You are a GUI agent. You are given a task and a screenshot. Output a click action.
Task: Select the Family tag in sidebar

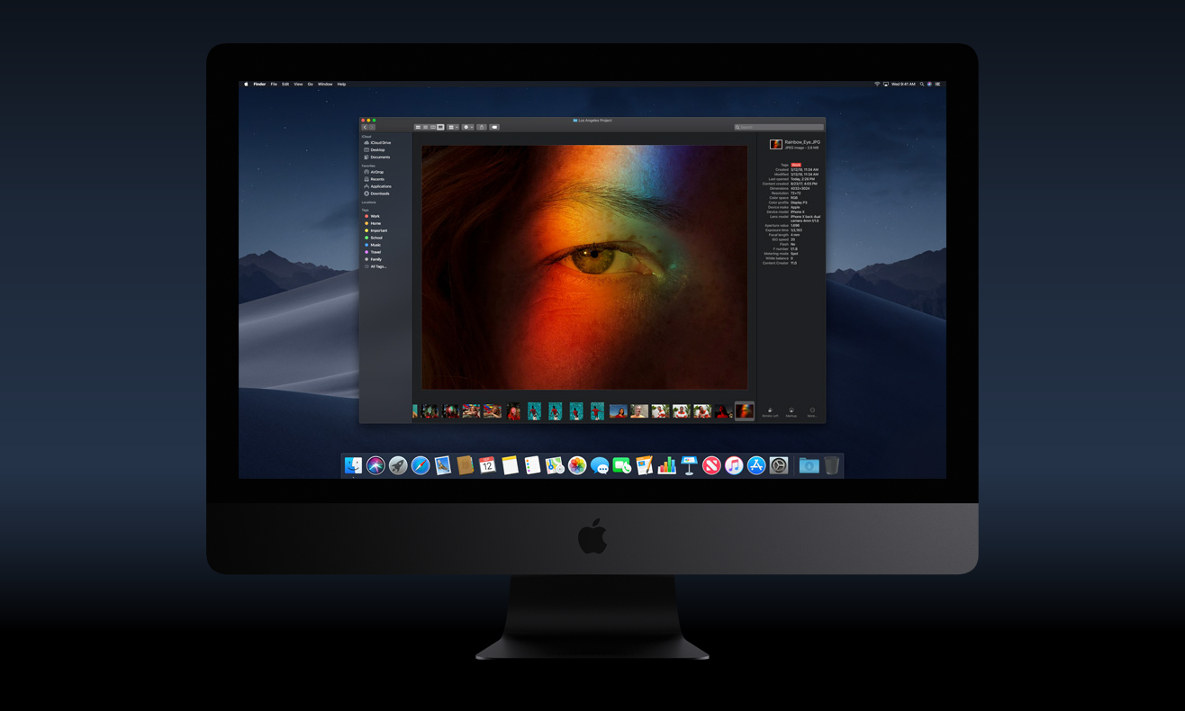373,259
